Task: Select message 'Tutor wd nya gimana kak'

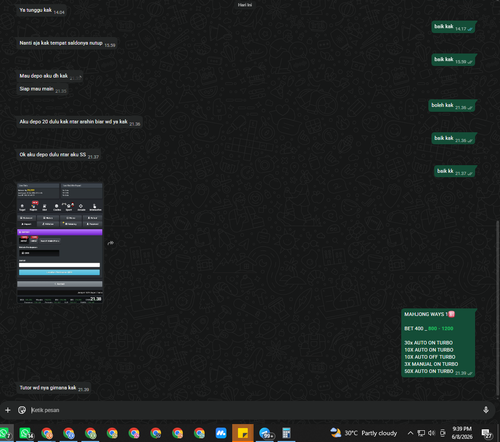Action: click(54, 388)
